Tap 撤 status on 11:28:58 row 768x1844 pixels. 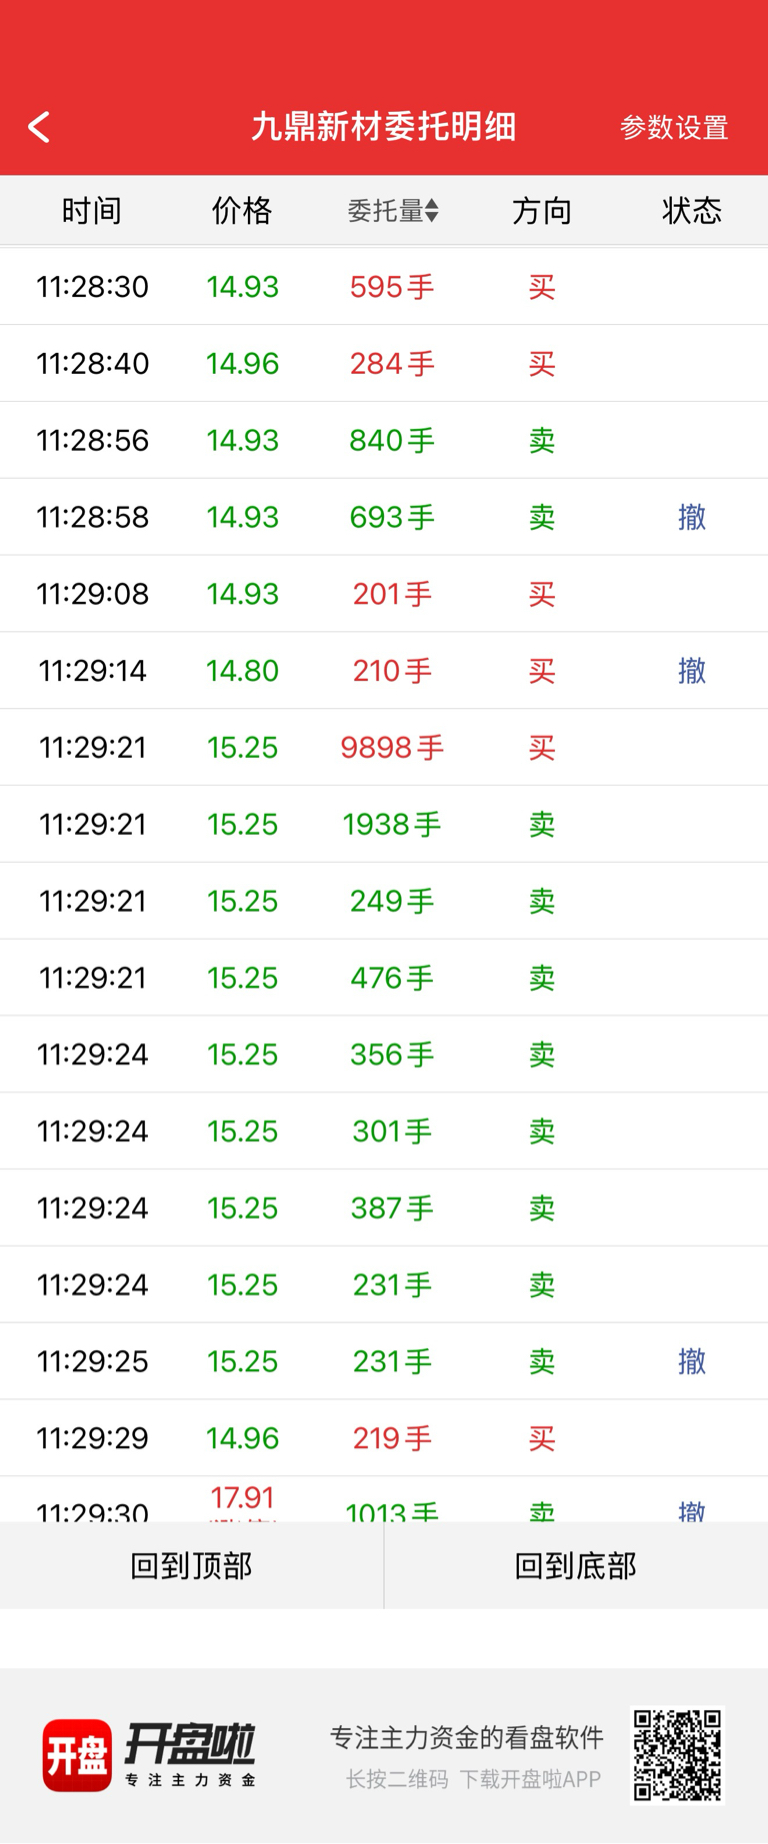[x=691, y=517]
